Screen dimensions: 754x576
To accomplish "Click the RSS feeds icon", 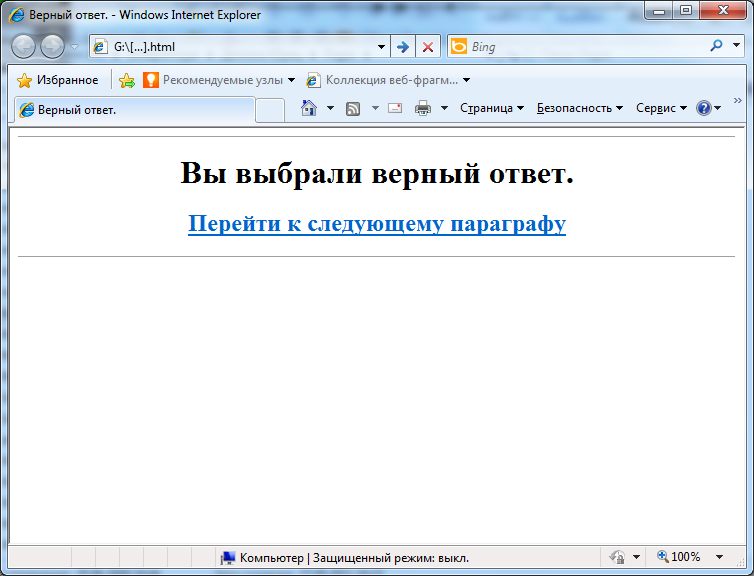I will (x=353, y=109).
